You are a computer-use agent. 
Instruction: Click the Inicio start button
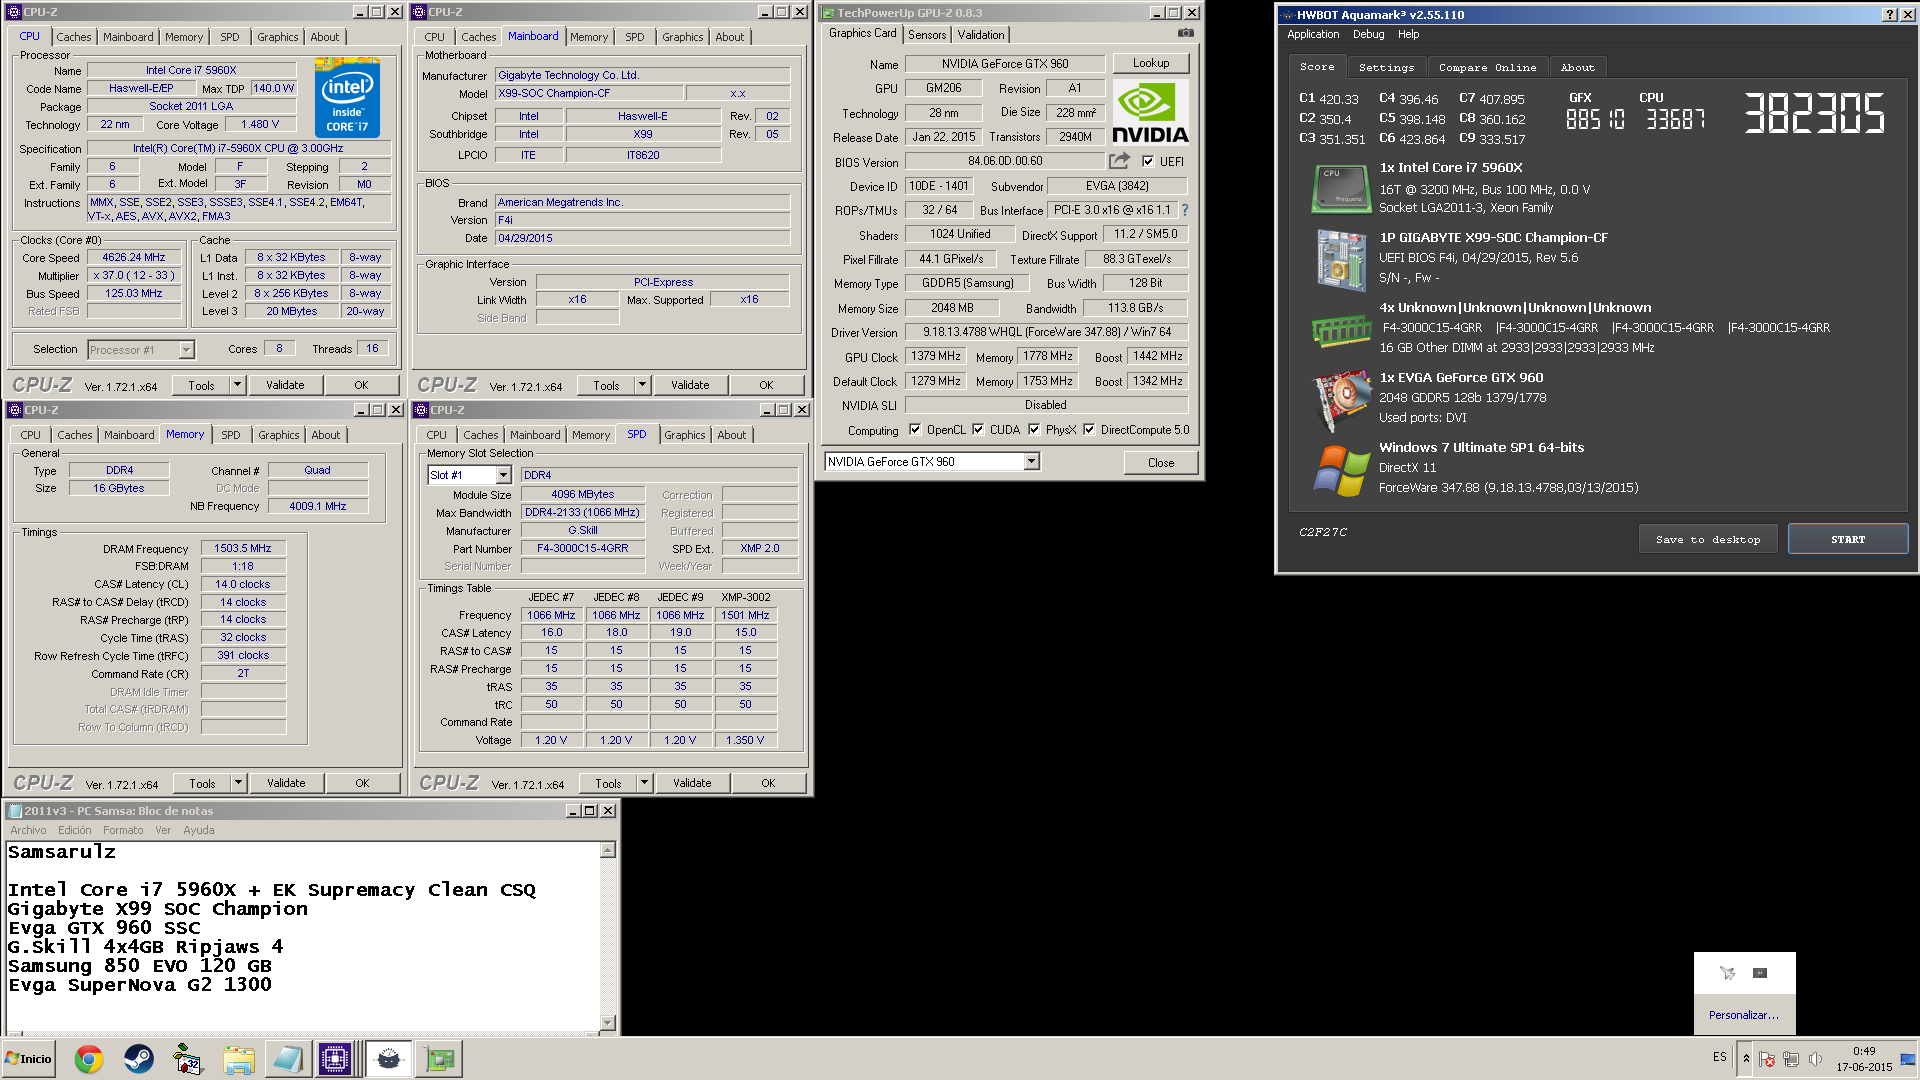click(28, 1059)
